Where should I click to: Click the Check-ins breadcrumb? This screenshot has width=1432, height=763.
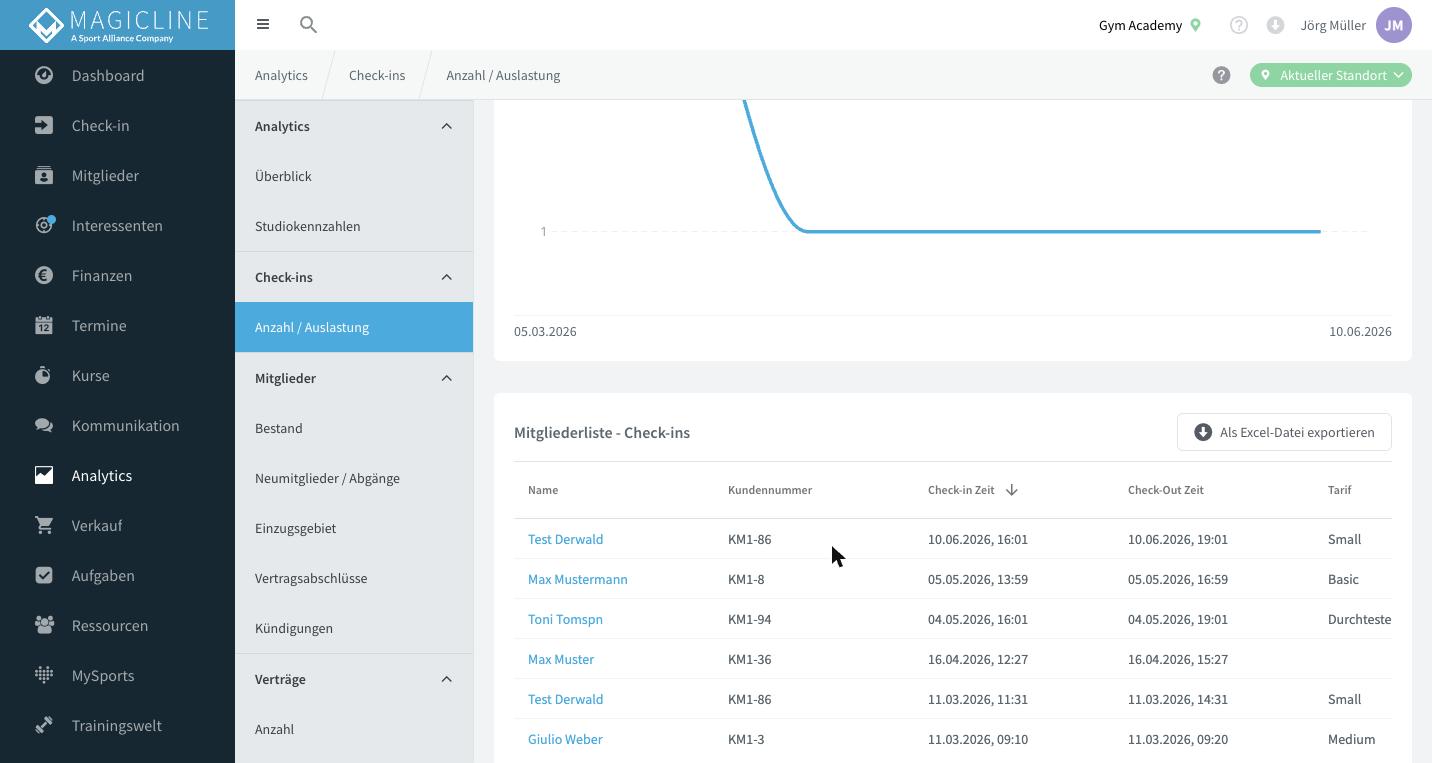click(377, 75)
